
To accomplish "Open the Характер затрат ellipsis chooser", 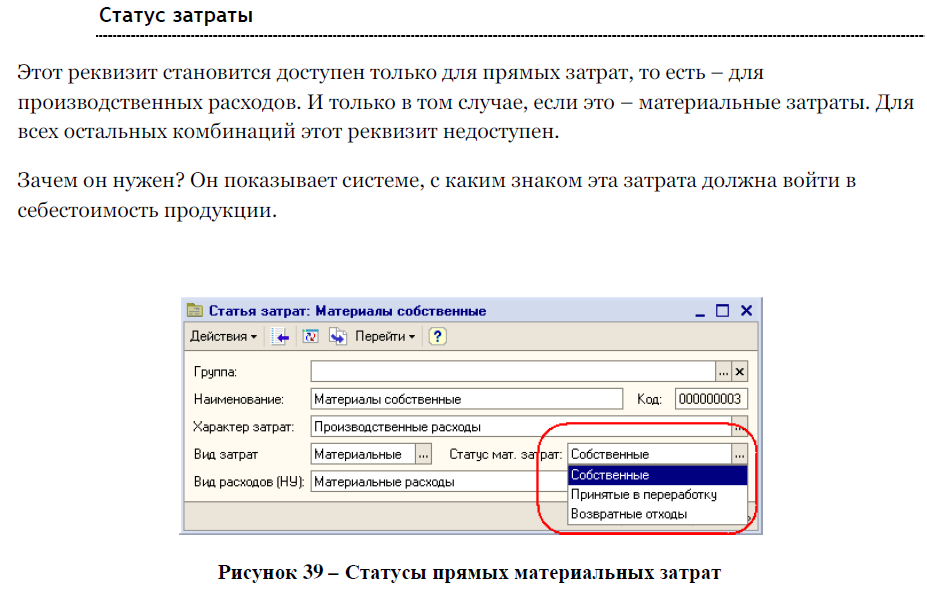I will 740,427.
